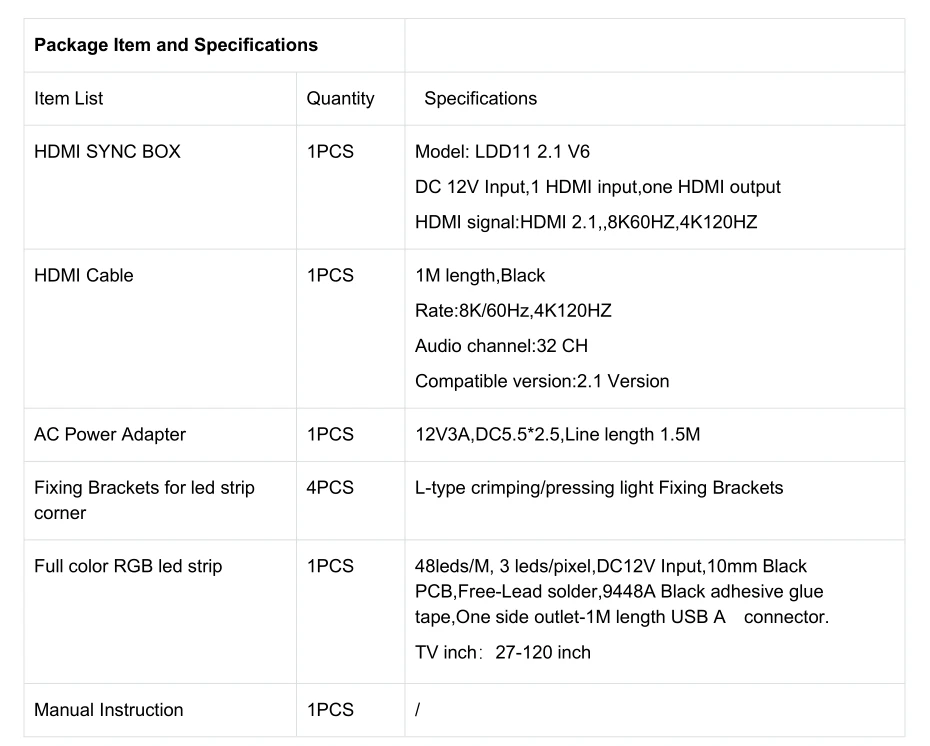Click 'Fixing Brackets for led strip corner'
This screenshot has height=746, width=930.
tap(144, 500)
